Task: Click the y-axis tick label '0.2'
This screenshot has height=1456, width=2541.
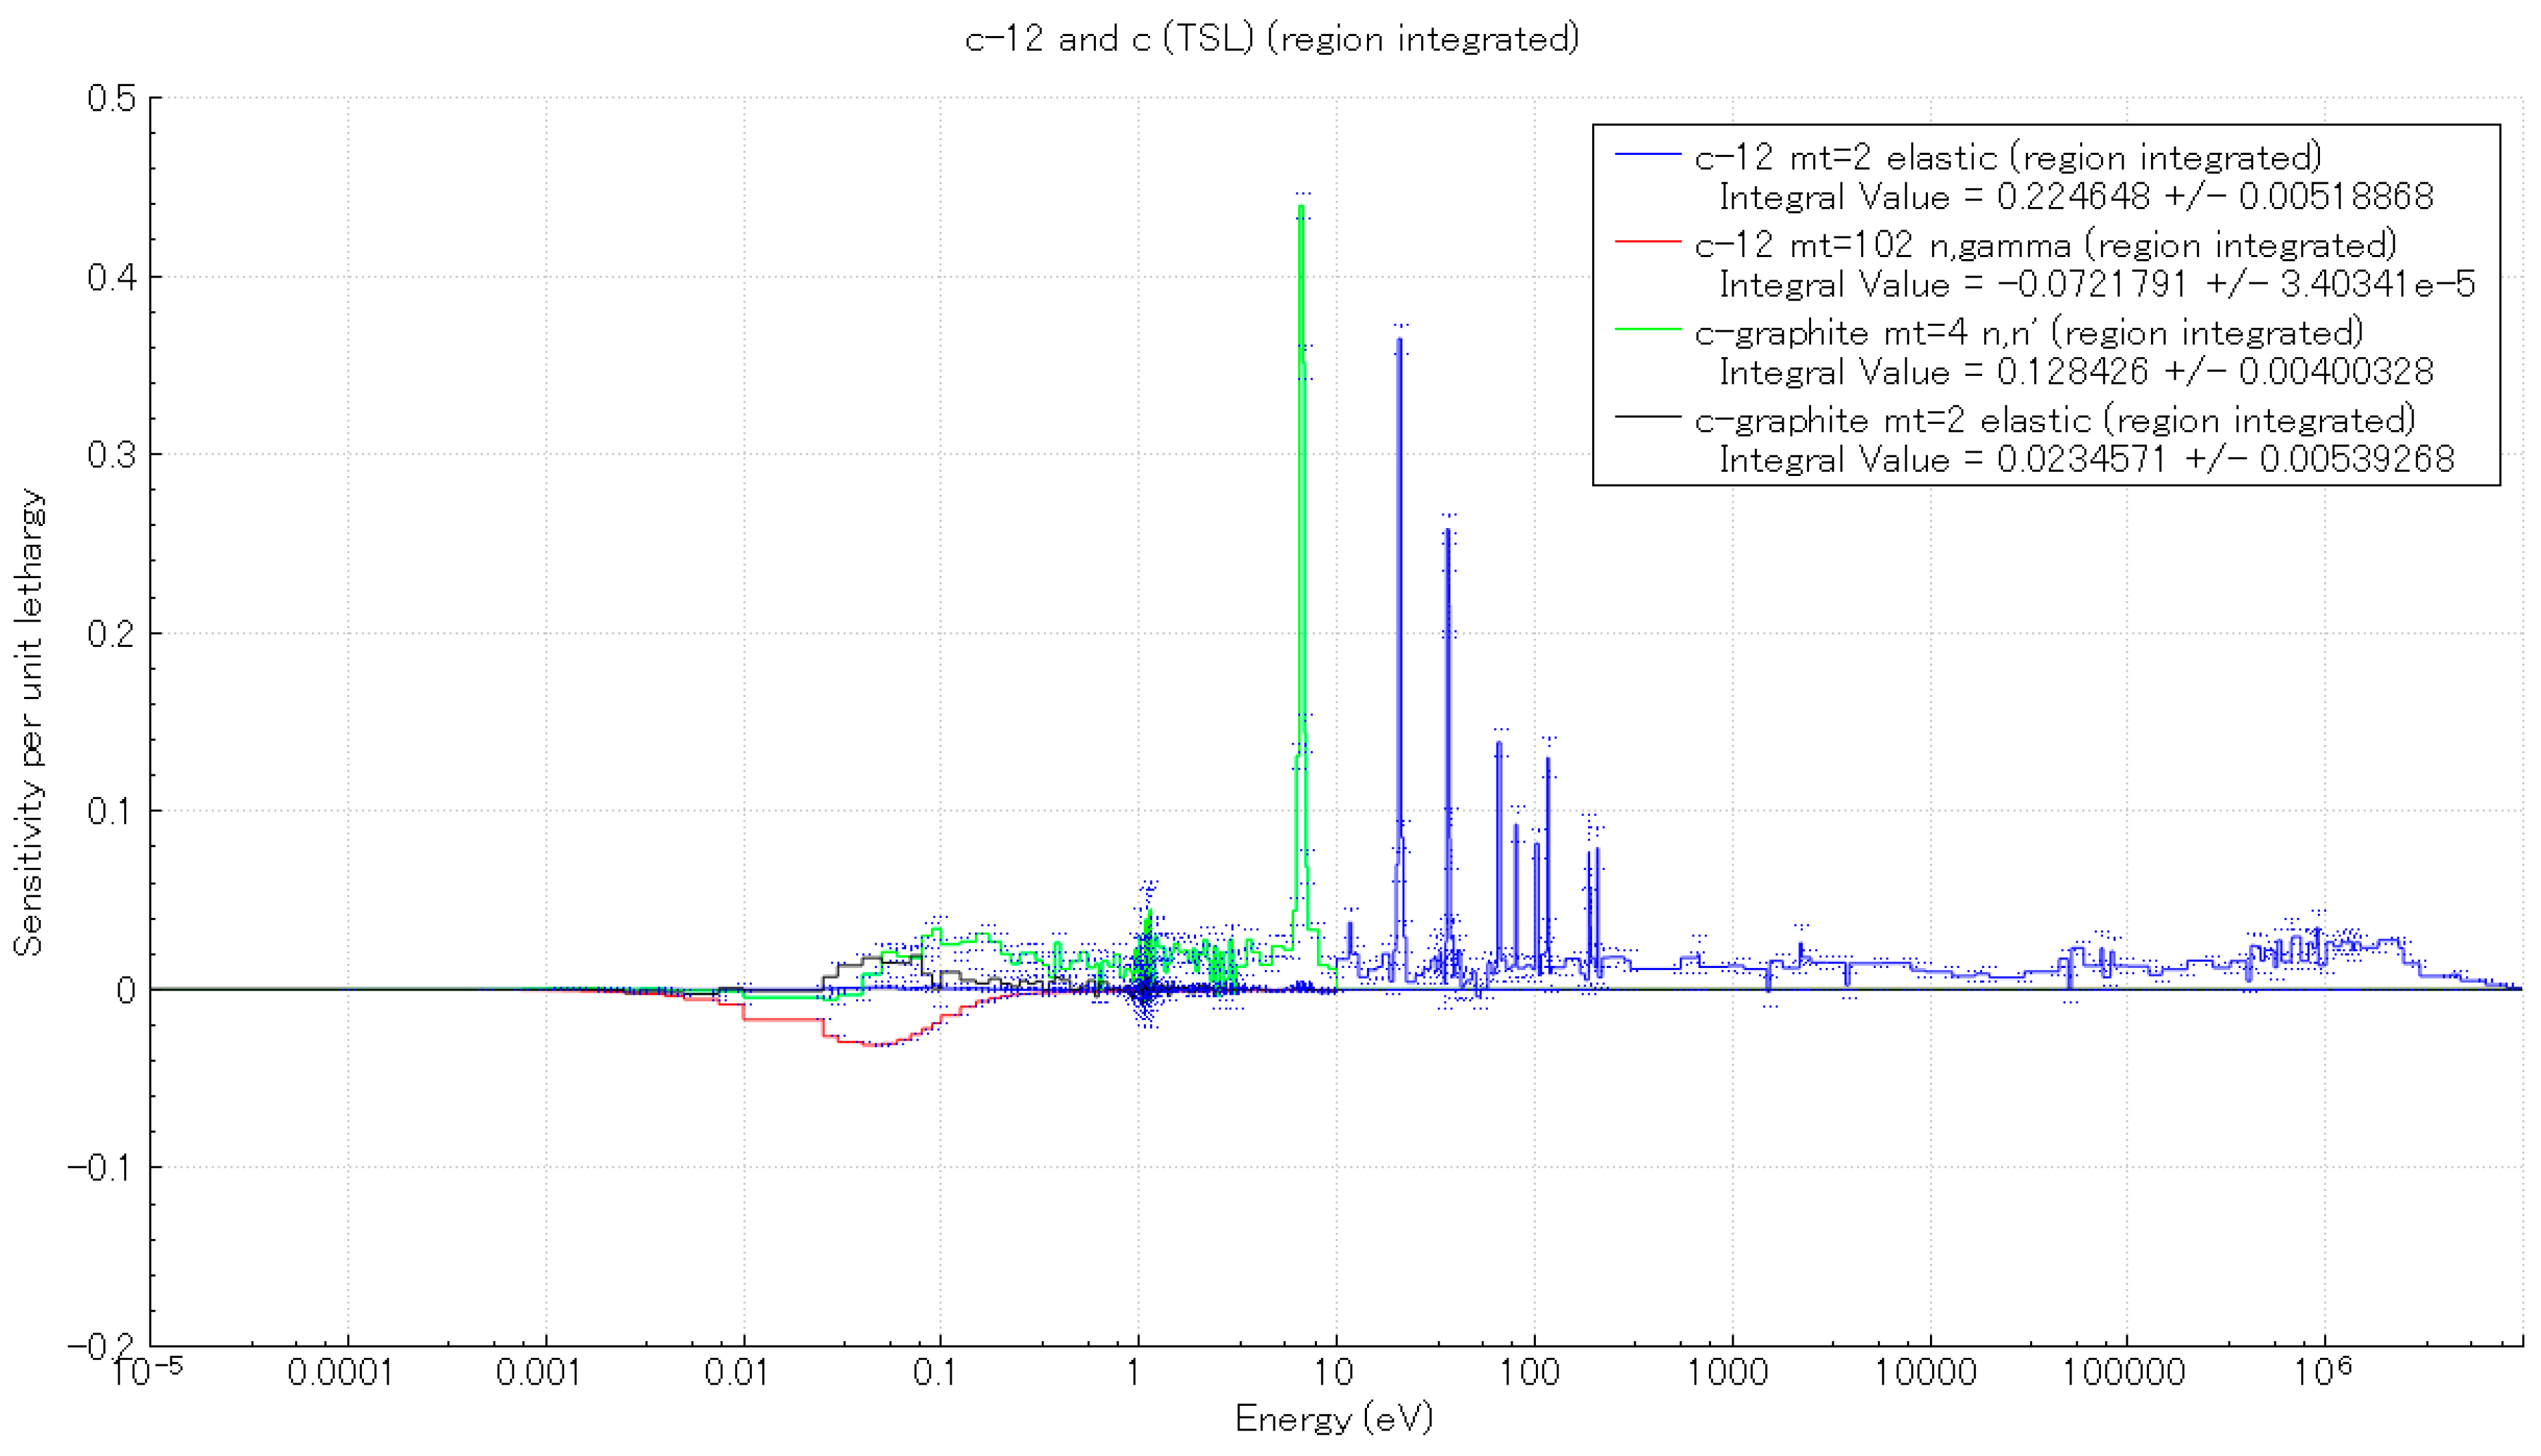Action: pos(111,634)
